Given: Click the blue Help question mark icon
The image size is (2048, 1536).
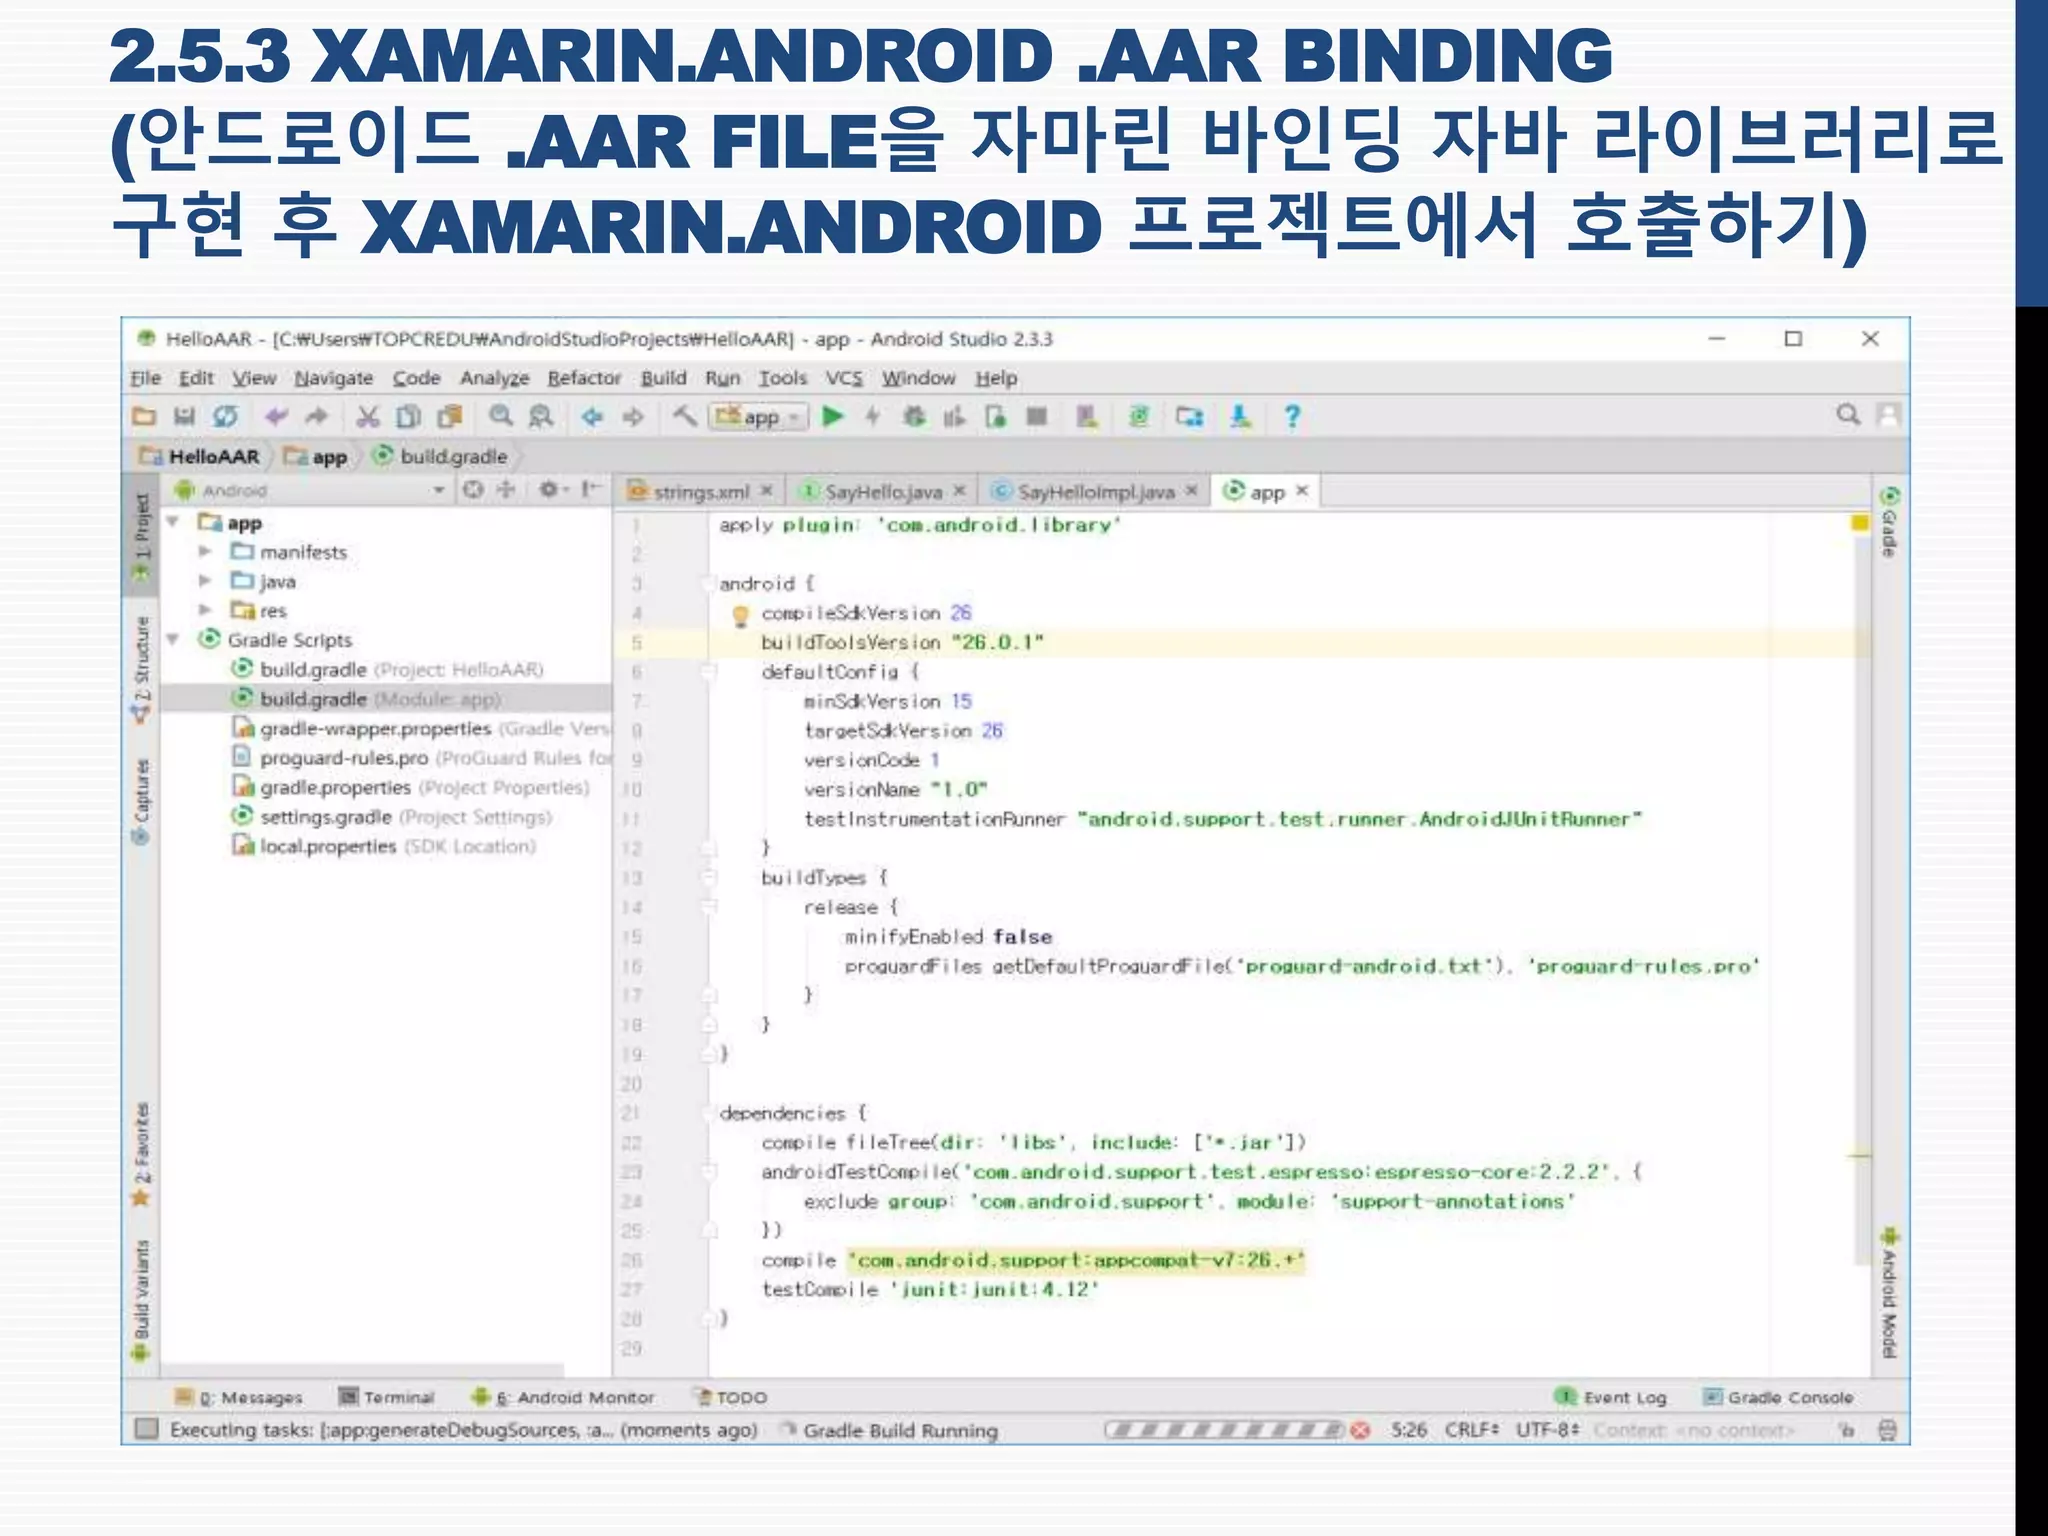Looking at the screenshot, I should pos(1292,417).
